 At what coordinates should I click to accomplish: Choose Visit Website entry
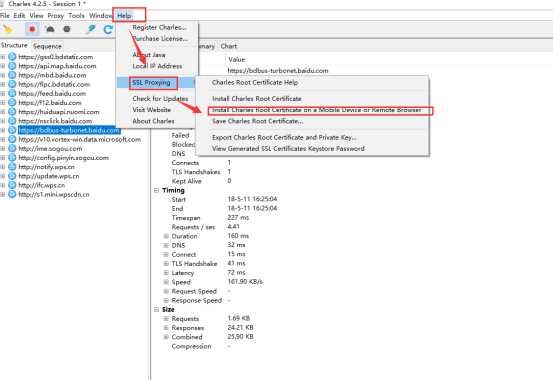click(152, 110)
